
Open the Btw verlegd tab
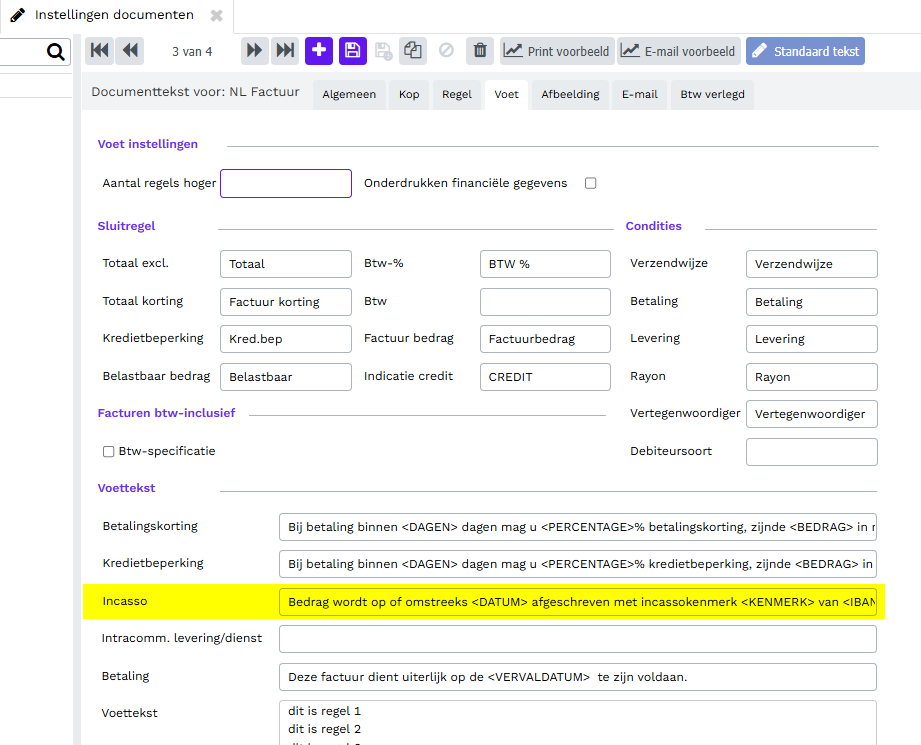(x=712, y=94)
